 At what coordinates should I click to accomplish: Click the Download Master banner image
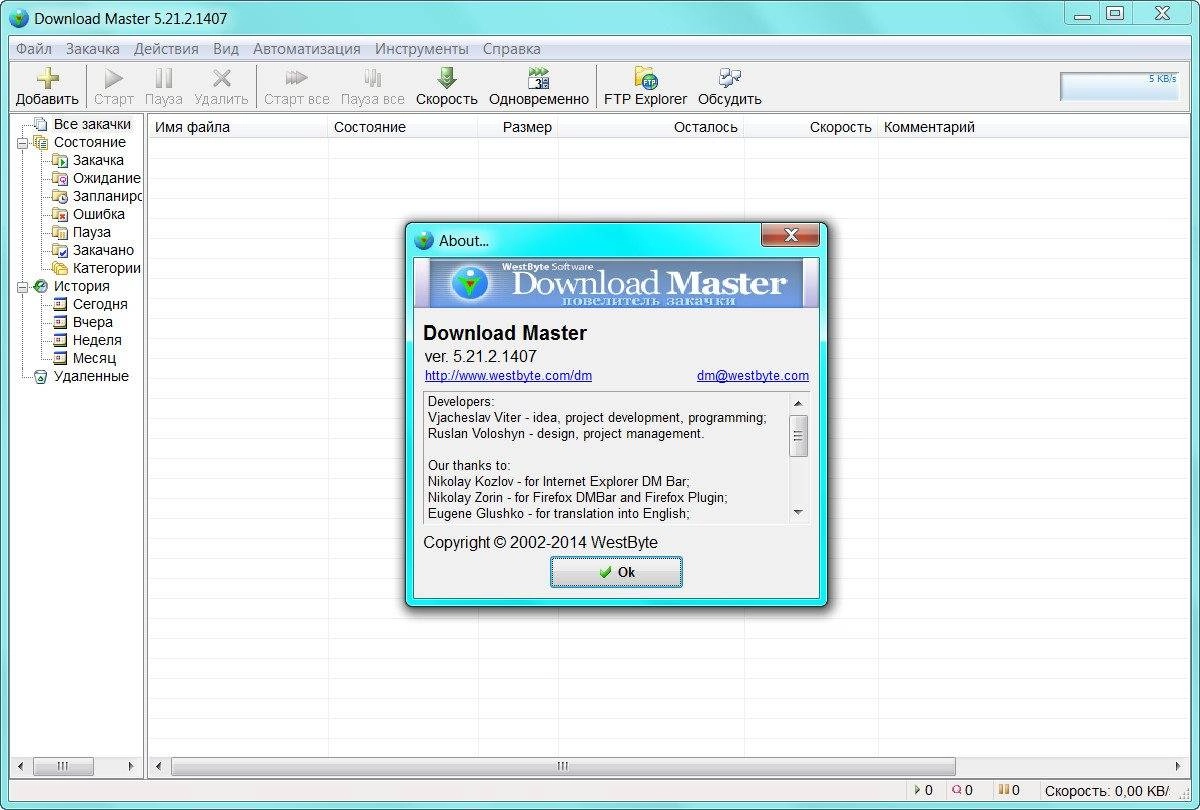(x=616, y=283)
